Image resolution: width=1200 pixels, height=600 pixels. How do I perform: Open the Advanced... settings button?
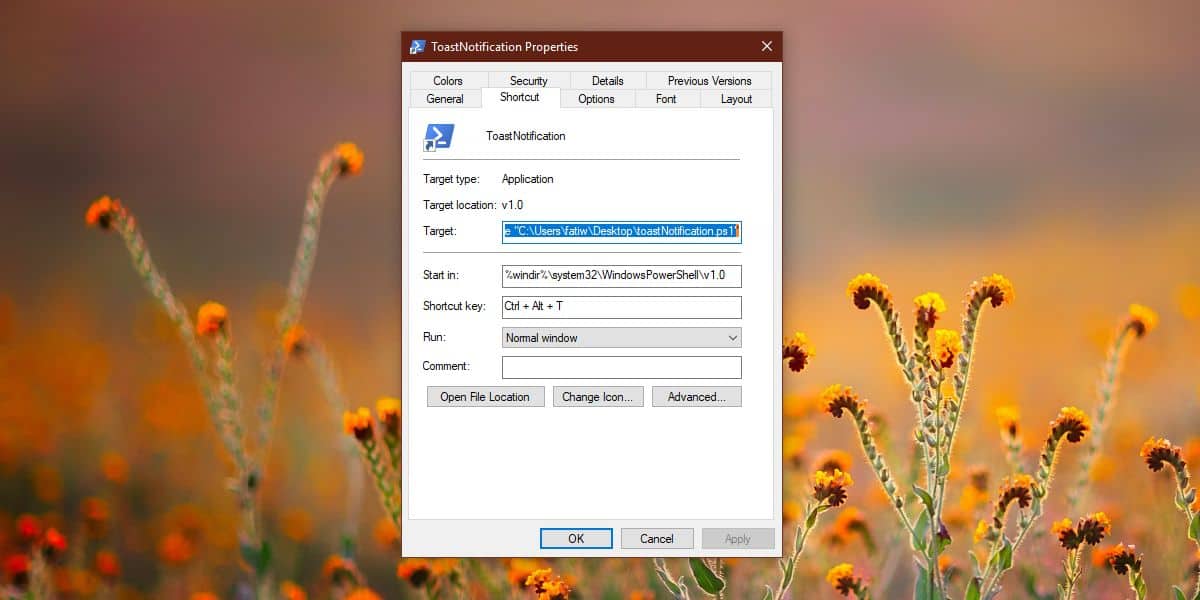[x=697, y=397]
